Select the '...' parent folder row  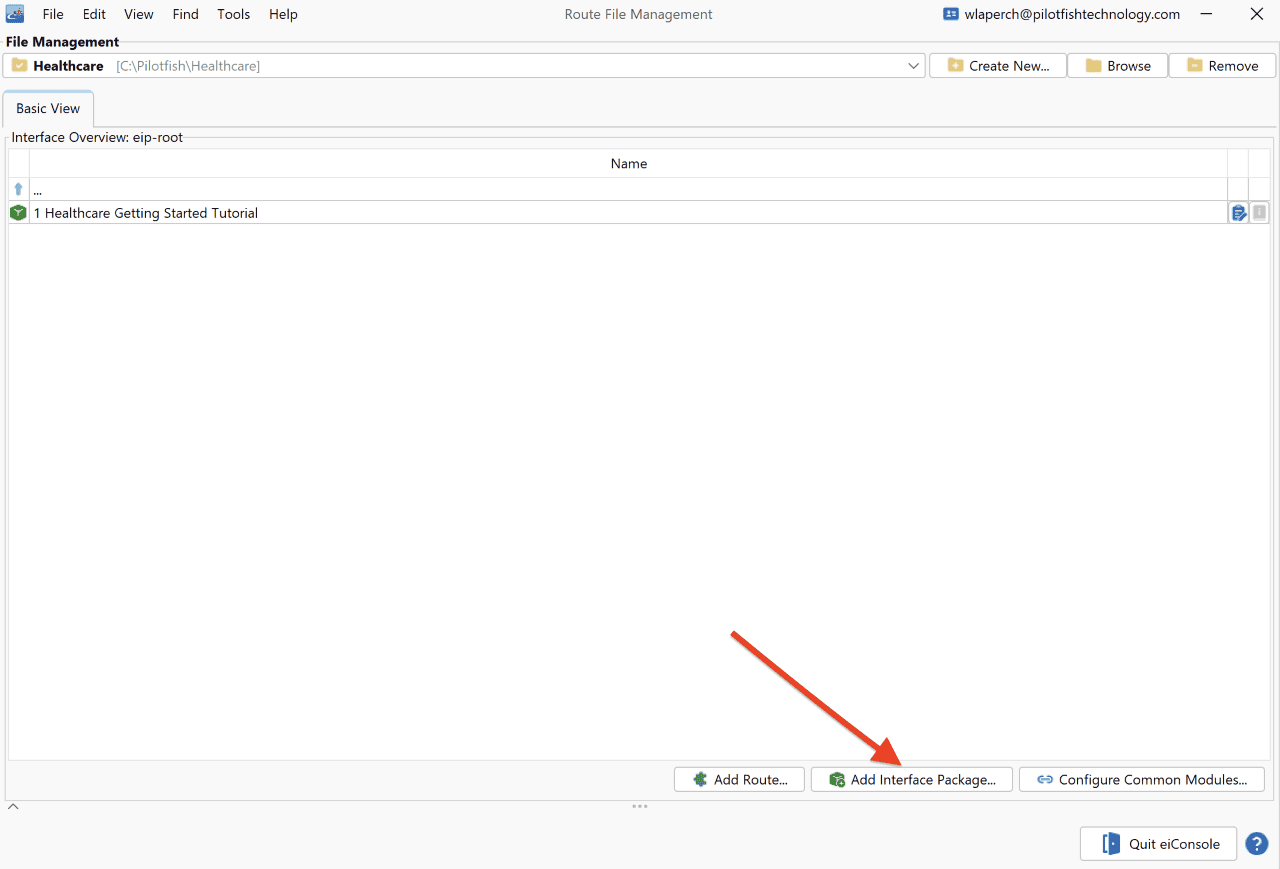point(628,189)
